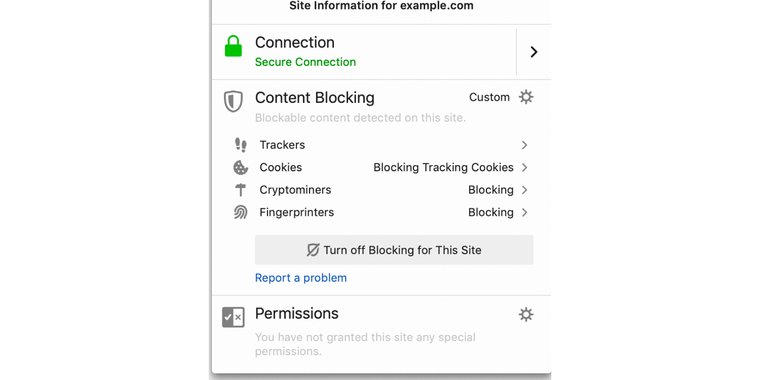Select the Blocking Tracking Cookies status
The width and height of the screenshot is (760, 380).
(x=443, y=167)
